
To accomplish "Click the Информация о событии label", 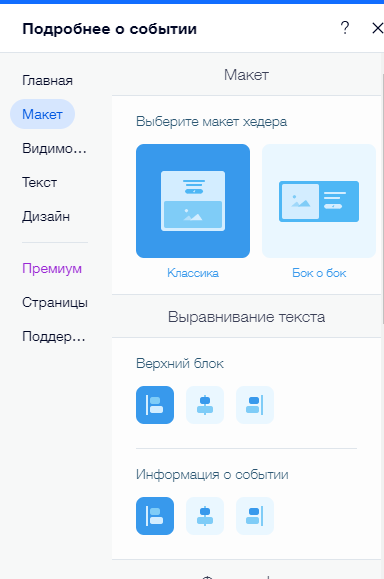I will click(212, 474).
